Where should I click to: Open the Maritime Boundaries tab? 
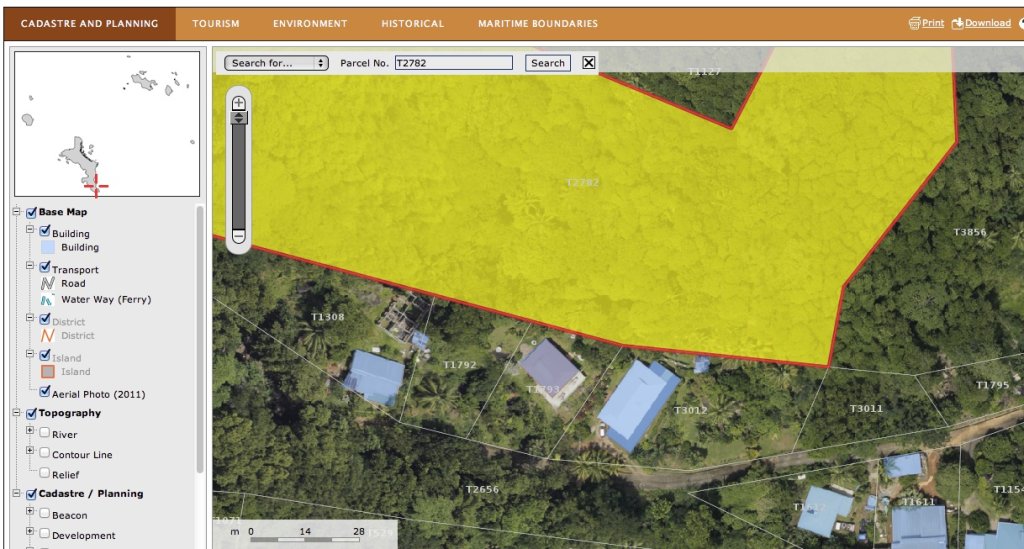point(537,23)
